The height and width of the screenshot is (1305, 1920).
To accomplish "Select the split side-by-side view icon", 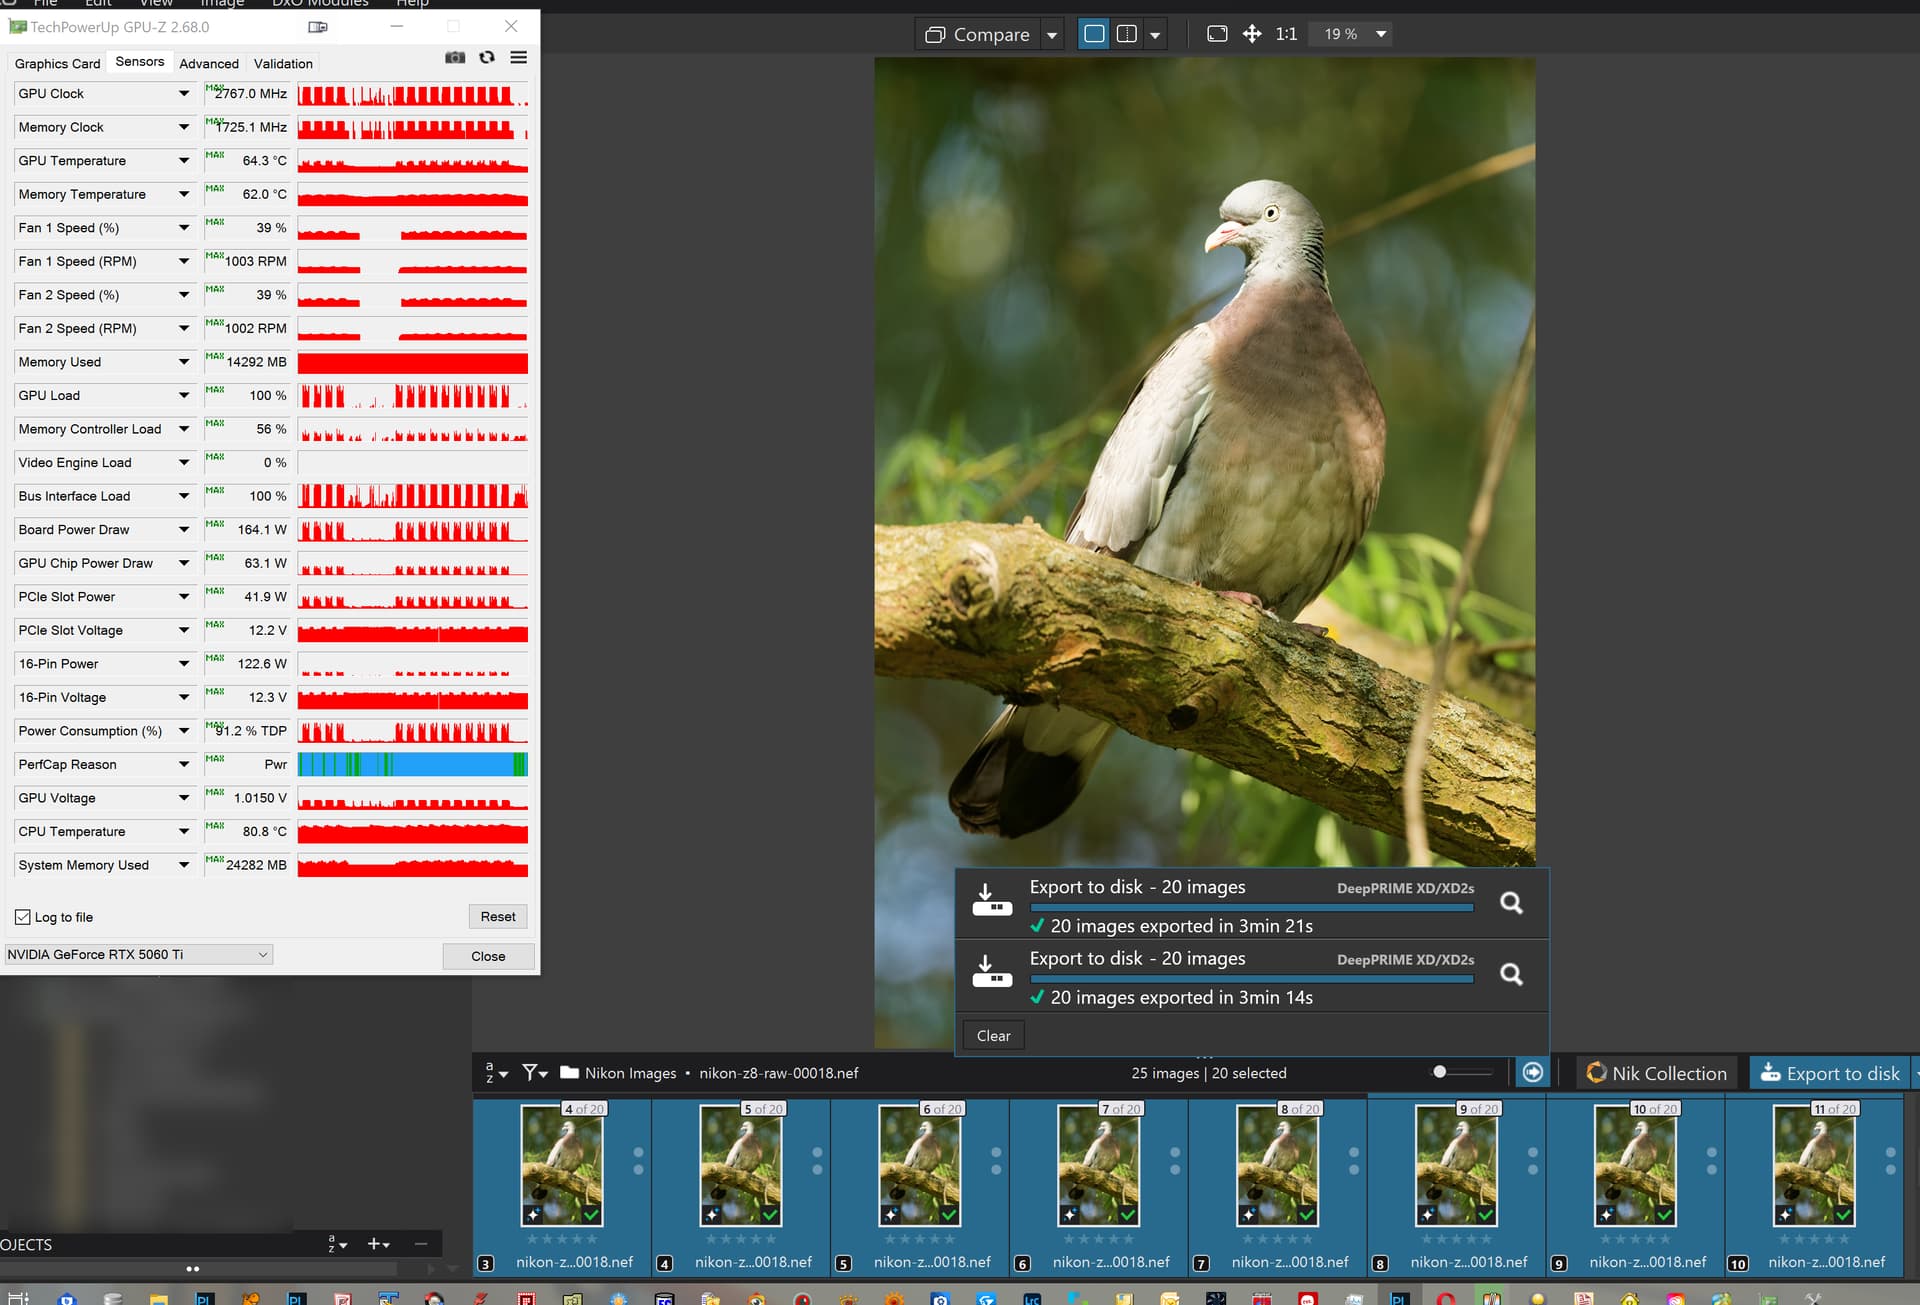I will [1127, 34].
